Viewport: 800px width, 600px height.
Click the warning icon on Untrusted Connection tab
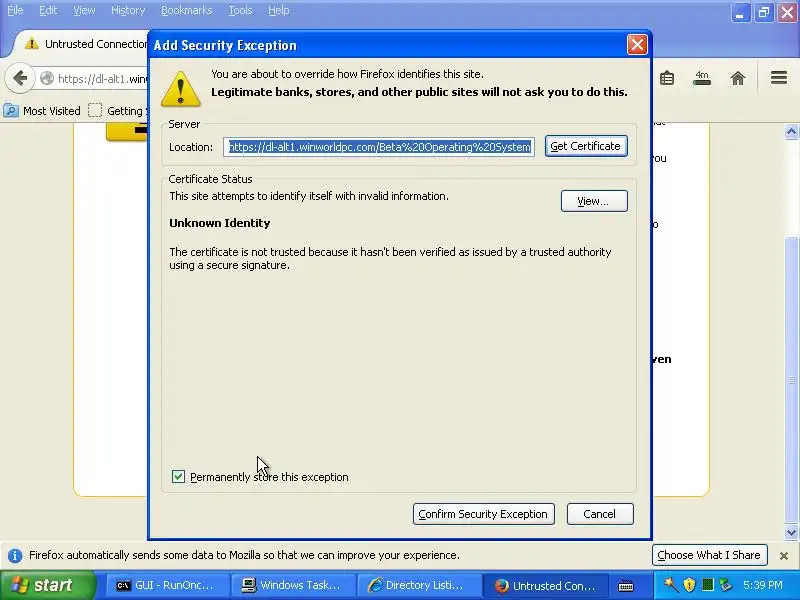[x=32, y=43]
